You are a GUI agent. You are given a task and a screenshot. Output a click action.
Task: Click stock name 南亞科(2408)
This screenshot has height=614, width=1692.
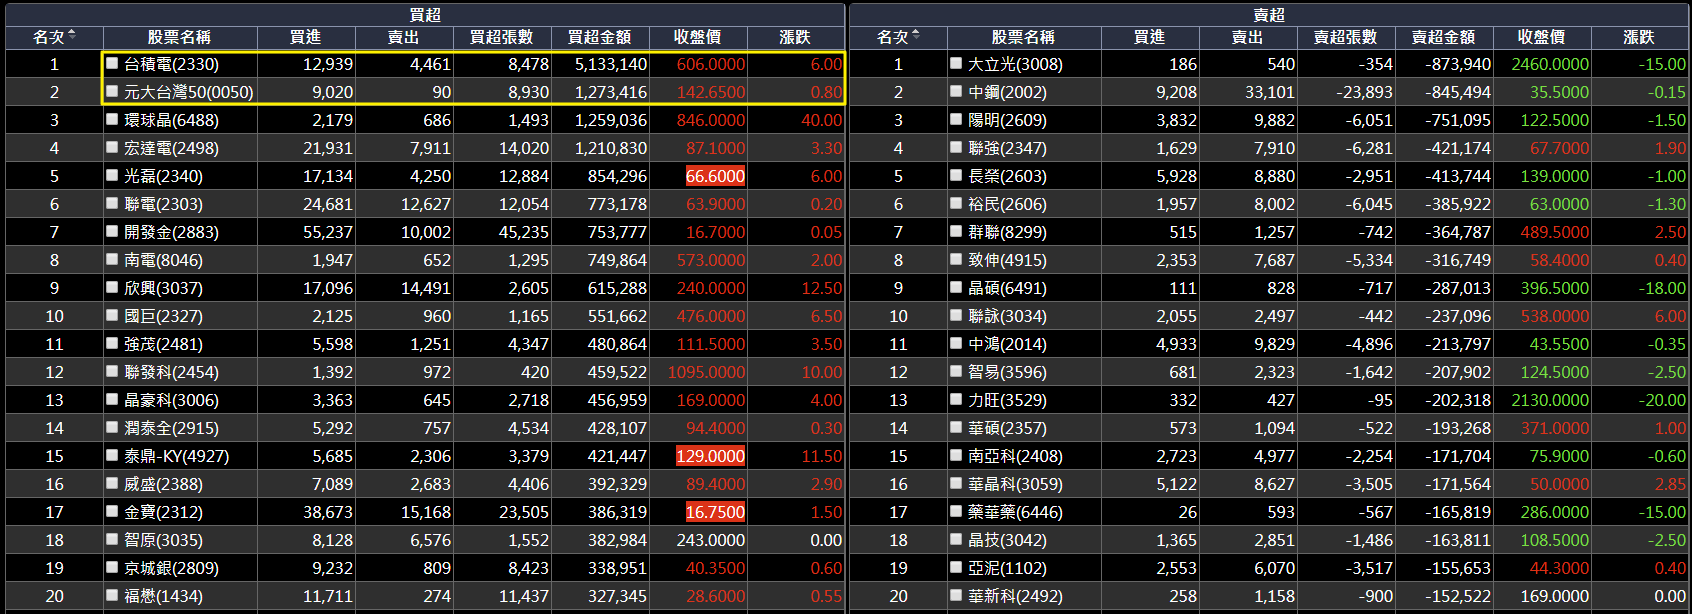(x=1015, y=456)
